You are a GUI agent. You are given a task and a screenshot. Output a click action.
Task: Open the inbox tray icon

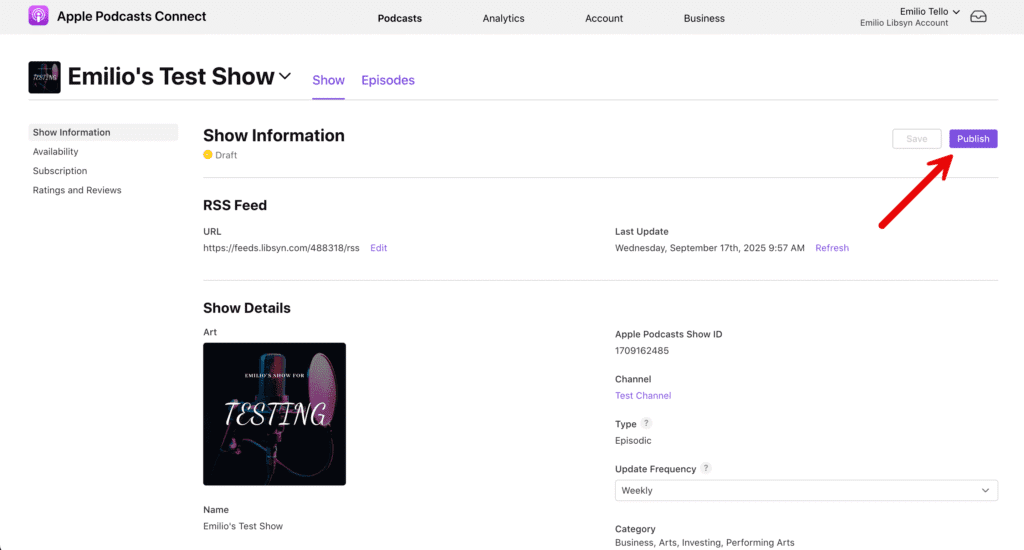[978, 17]
